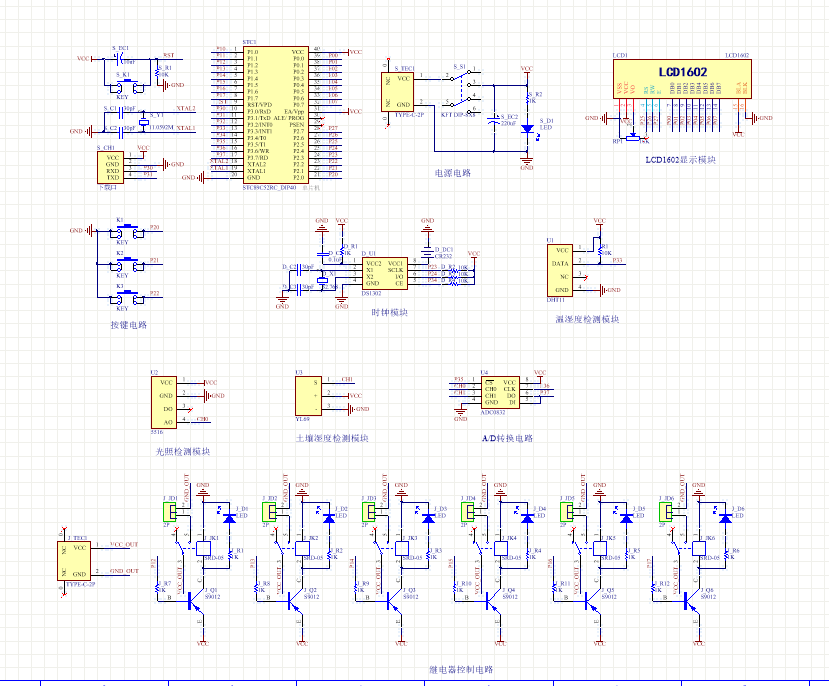Select the K1 push button key
The height and width of the screenshot is (686, 829).
[x=121, y=231]
